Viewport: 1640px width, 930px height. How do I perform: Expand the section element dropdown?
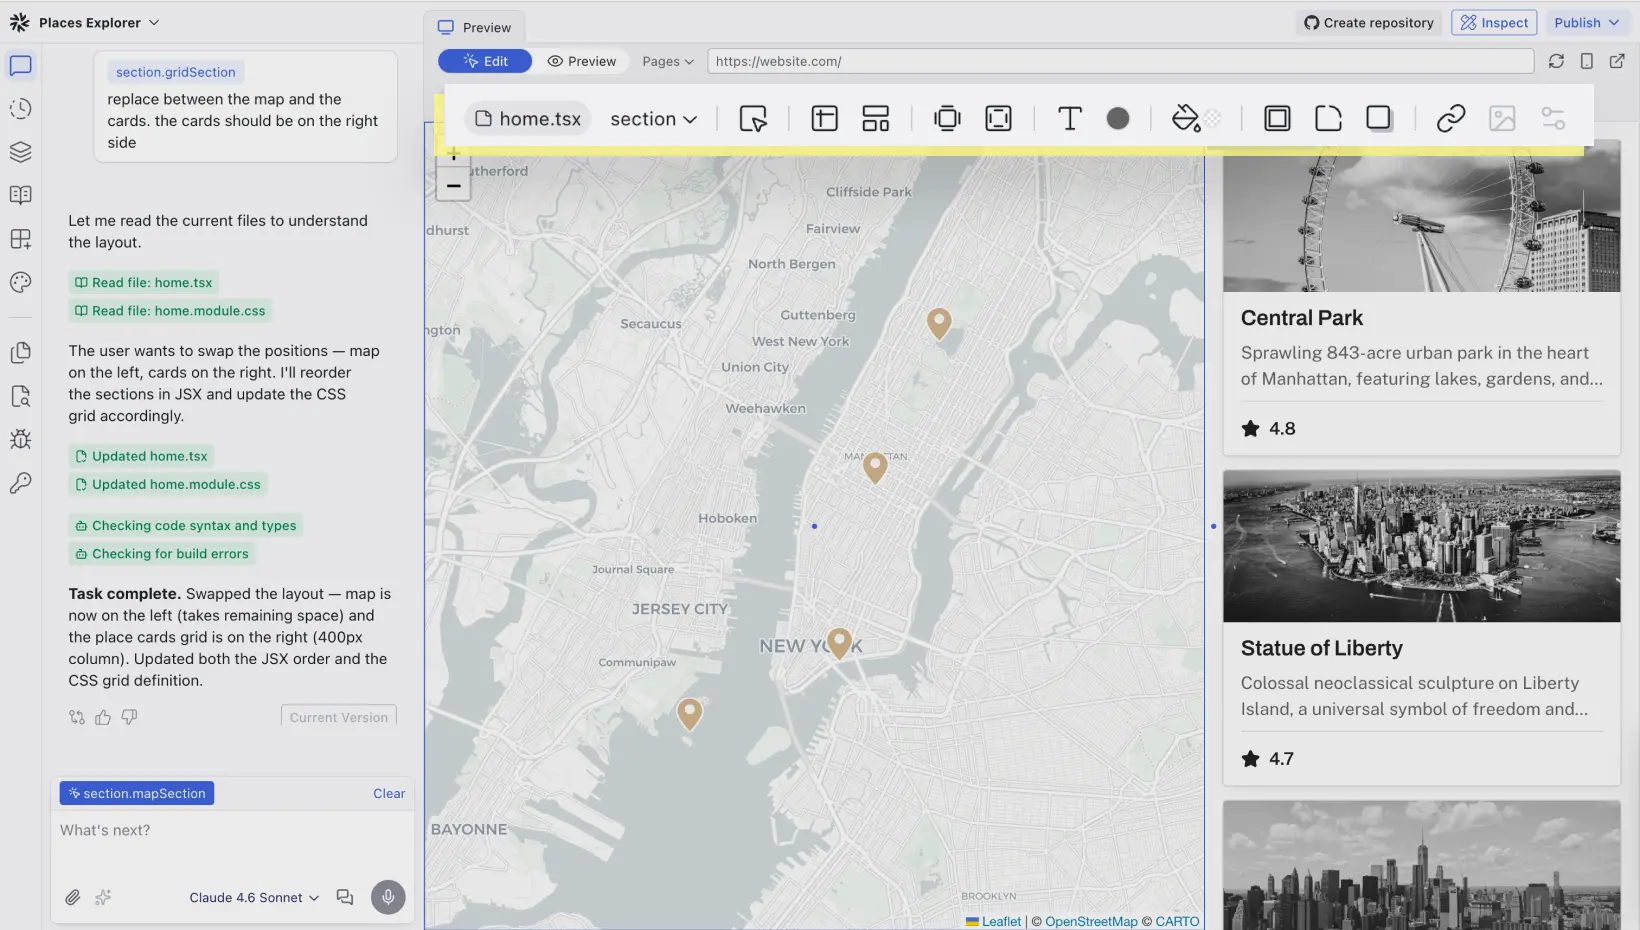pyautogui.click(x=653, y=119)
